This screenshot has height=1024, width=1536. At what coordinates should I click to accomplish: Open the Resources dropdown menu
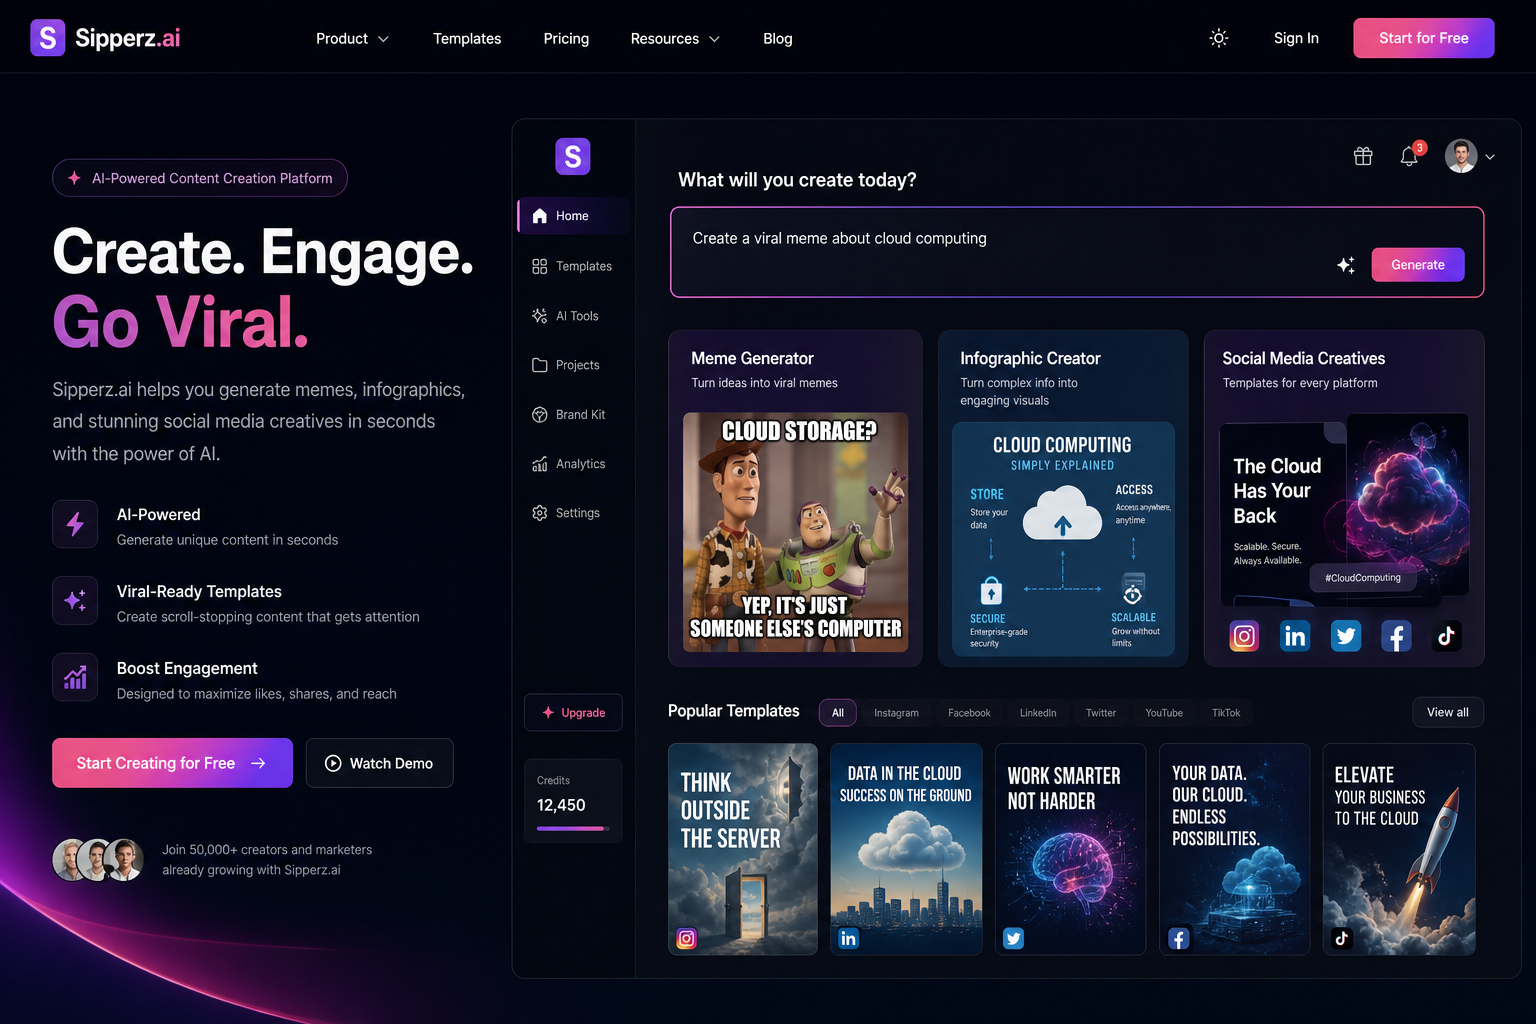[x=675, y=39]
